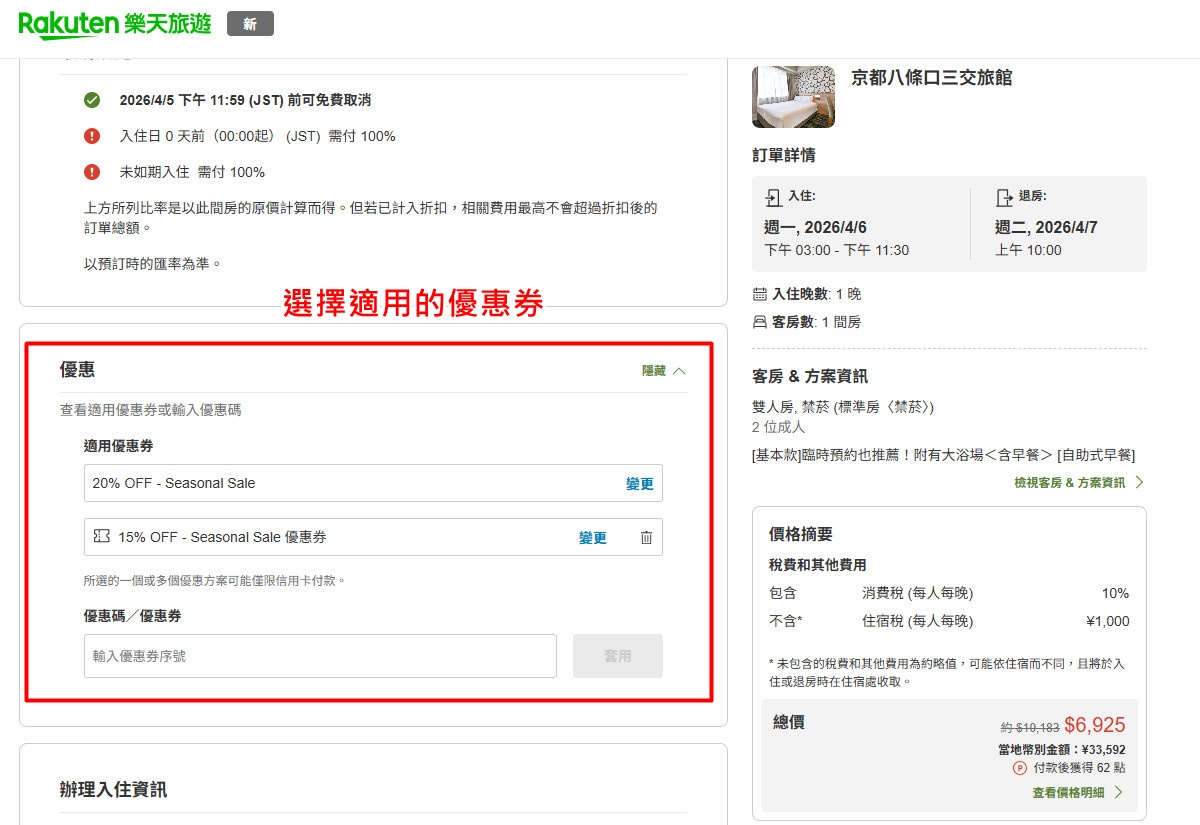
Task: Click the check-out door icon
Action: (x=1004, y=197)
